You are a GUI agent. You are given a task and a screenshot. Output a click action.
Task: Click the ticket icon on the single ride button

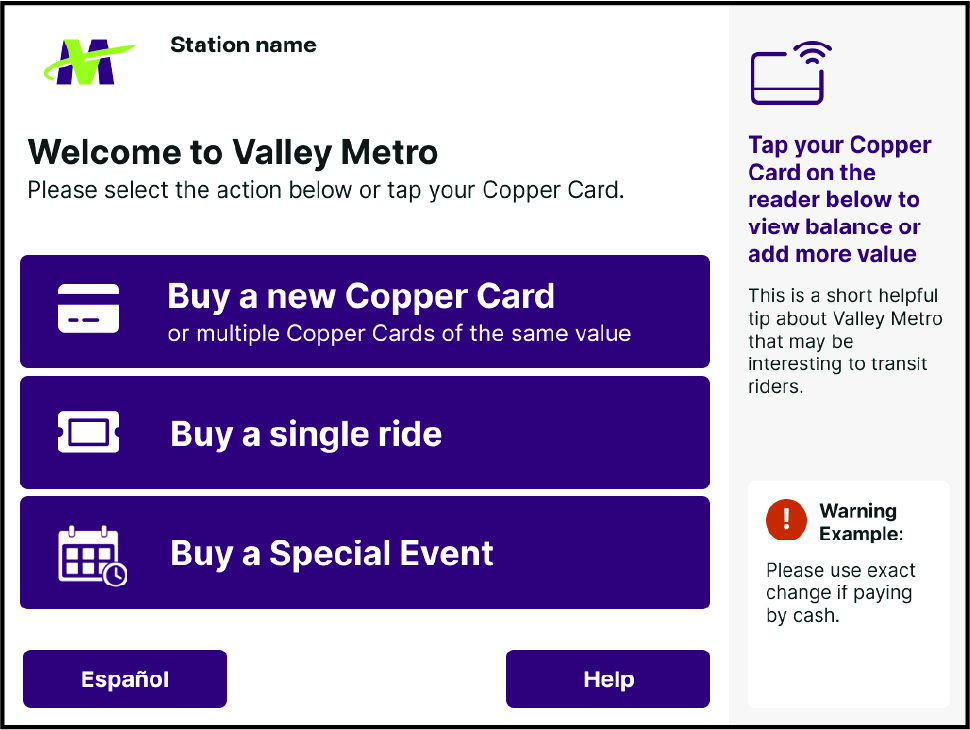pyautogui.click(x=88, y=432)
